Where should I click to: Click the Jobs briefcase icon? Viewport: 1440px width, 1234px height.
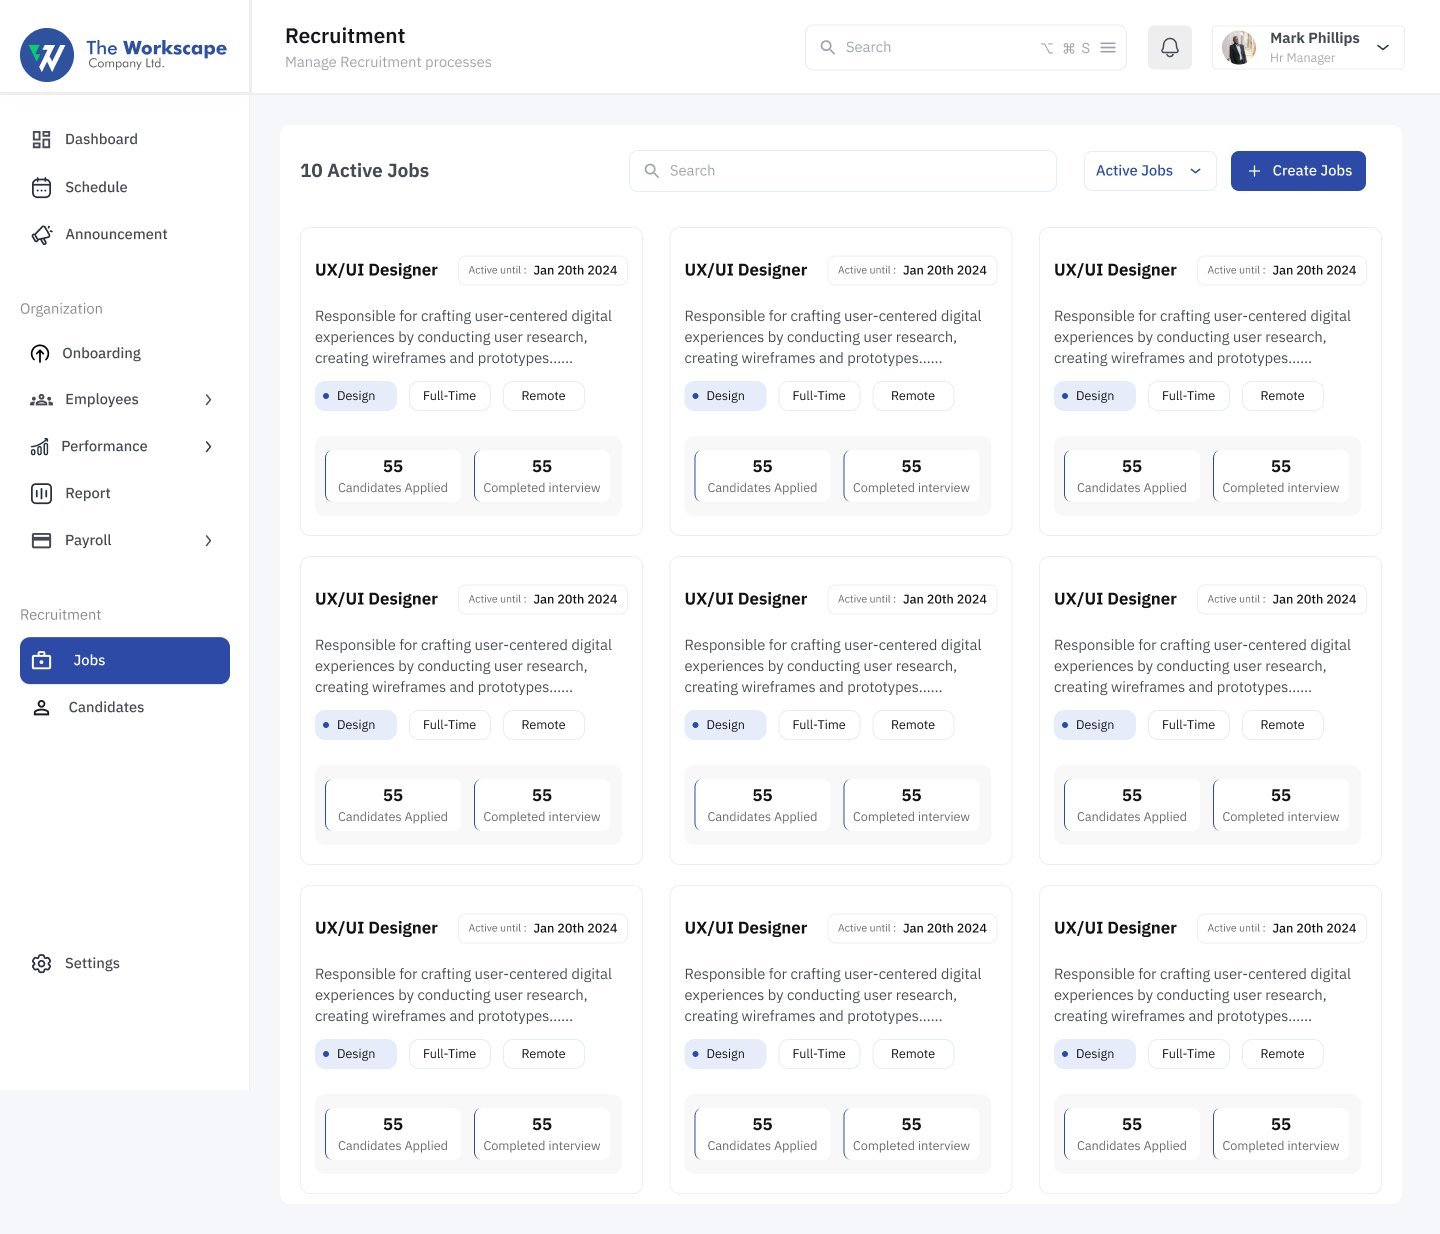point(41,660)
